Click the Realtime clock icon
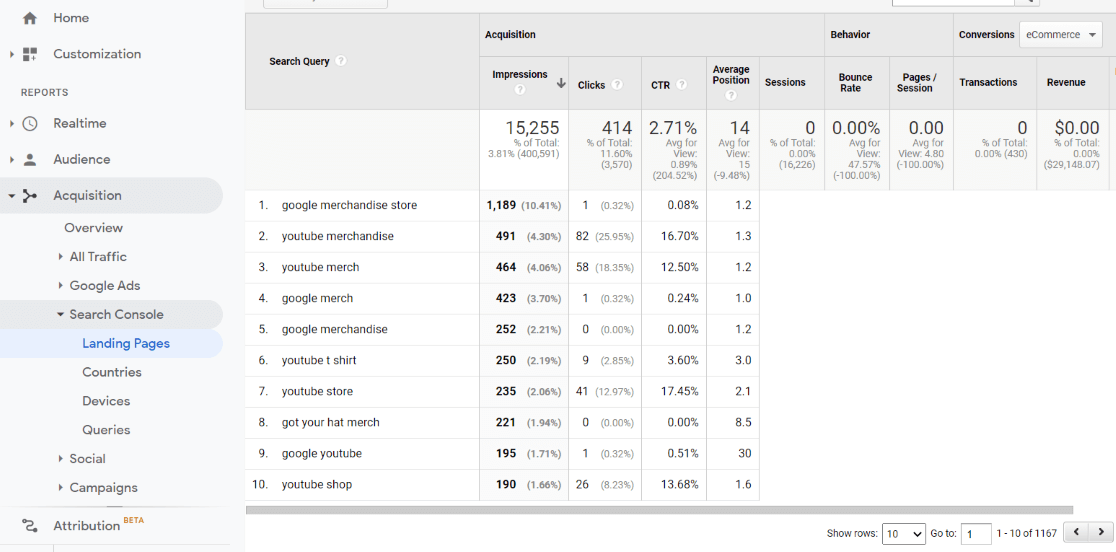Image resolution: width=1116 pixels, height=552 pixels. [x=29, y=124]
